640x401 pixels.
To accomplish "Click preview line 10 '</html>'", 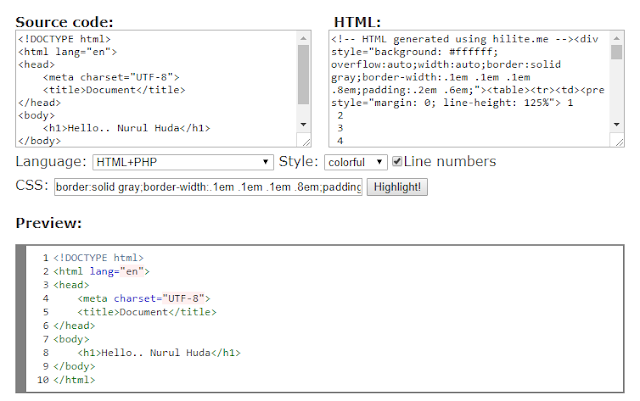I will click(74, 380).
